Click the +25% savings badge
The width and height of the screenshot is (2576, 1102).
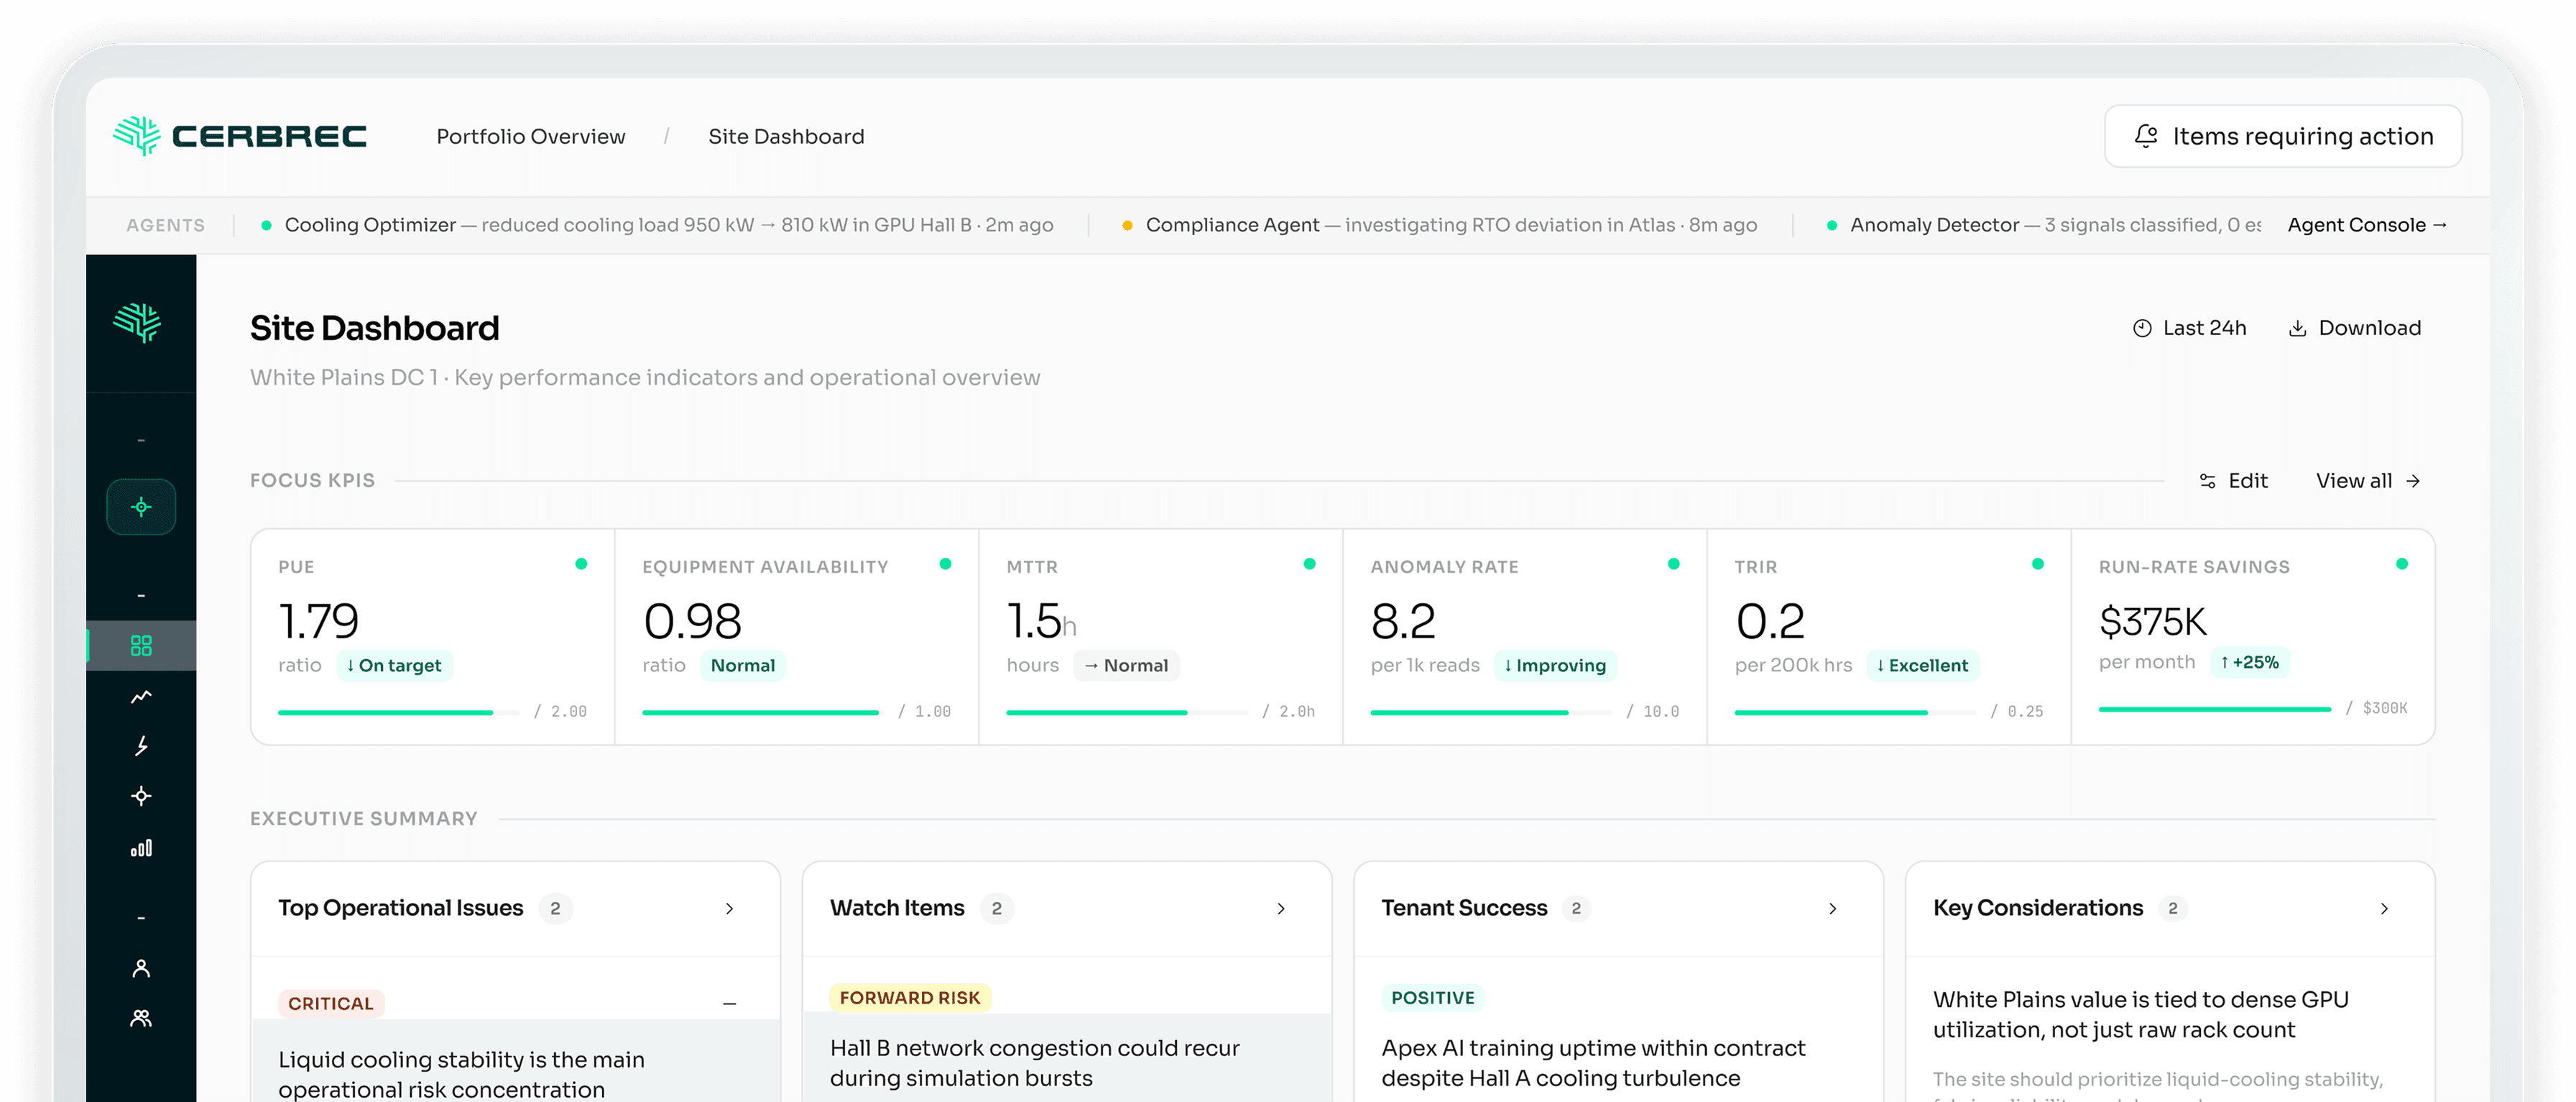coord(2250,662)
